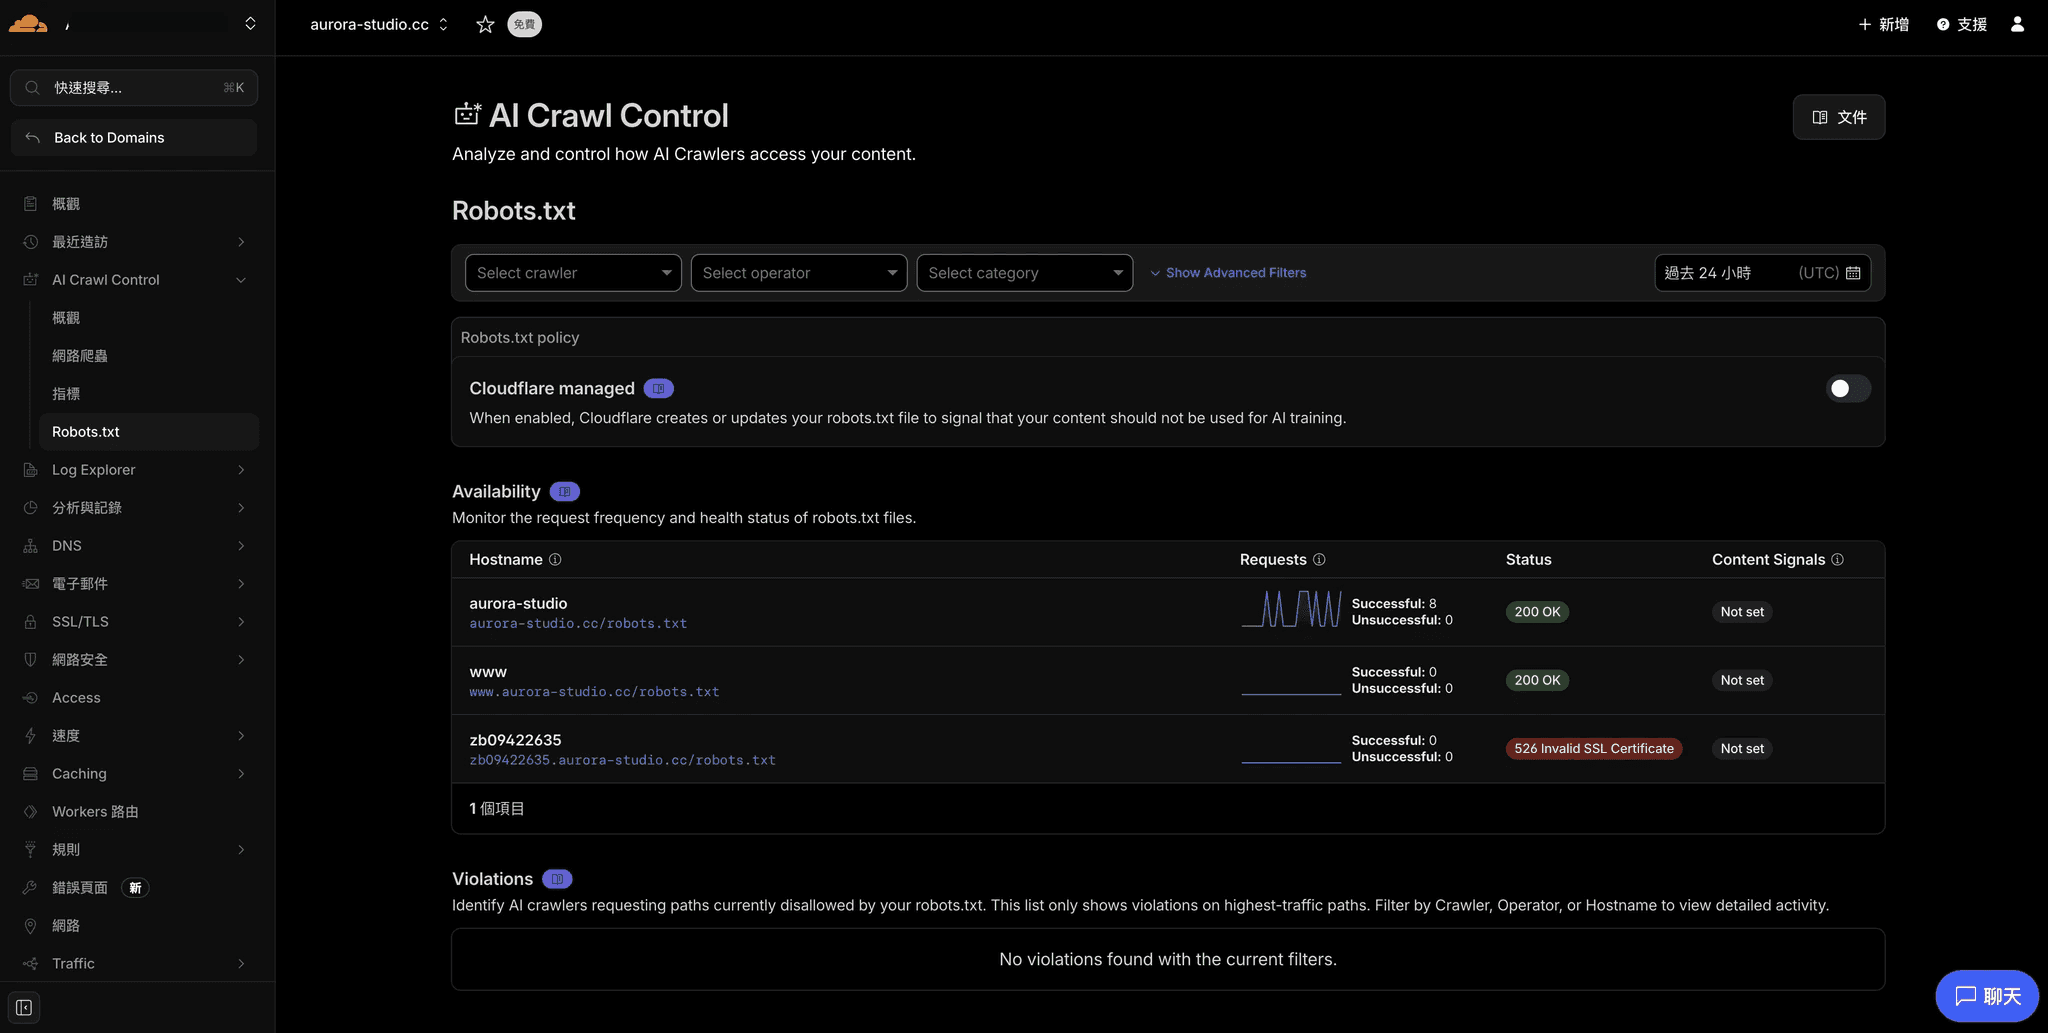The height and width of the screenshot is (1033, 2048).
Task: Click 200 OK status for www row
Action: coord(1537,680)
